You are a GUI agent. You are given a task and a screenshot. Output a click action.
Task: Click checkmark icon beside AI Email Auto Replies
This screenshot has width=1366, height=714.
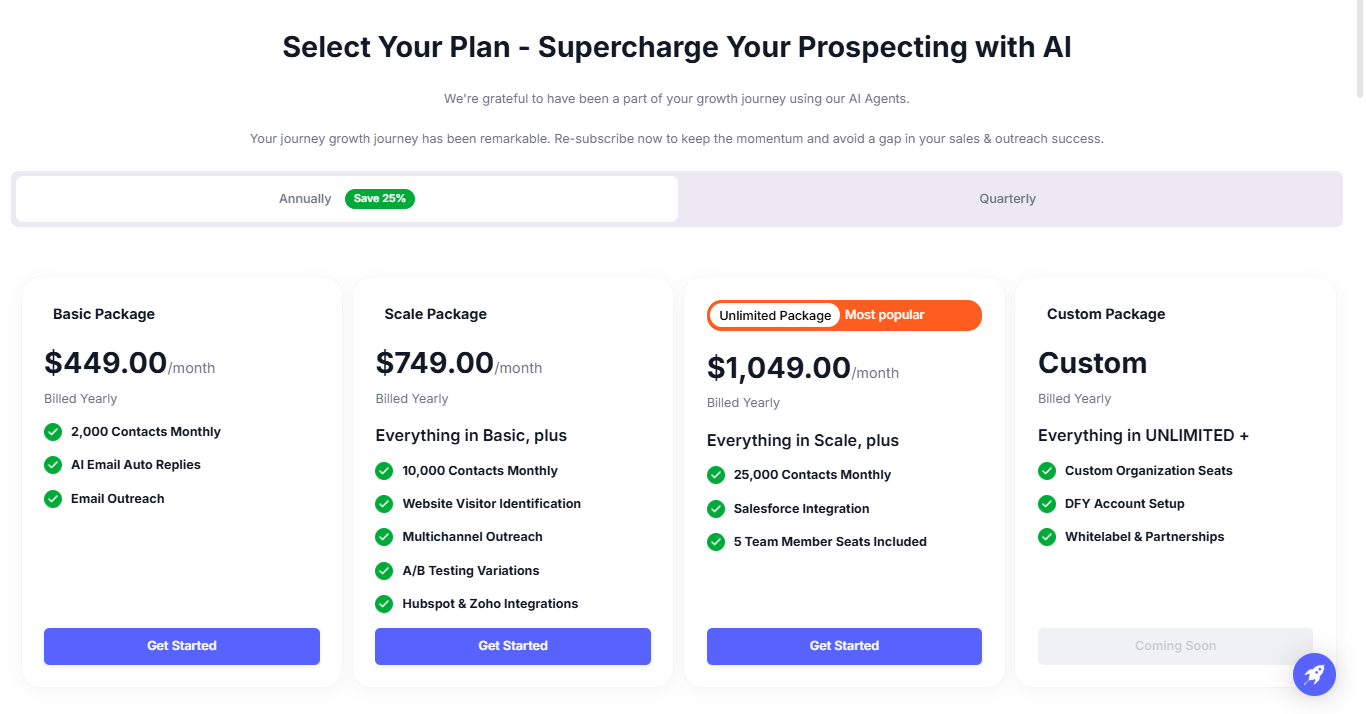pos(53,465)
